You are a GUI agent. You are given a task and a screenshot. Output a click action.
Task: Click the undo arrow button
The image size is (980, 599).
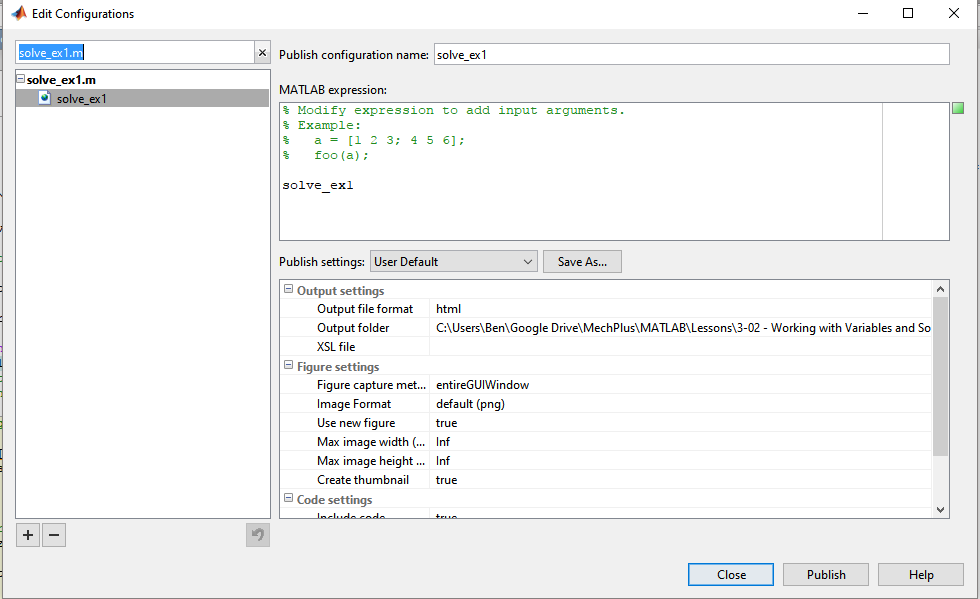click(258, 535)
